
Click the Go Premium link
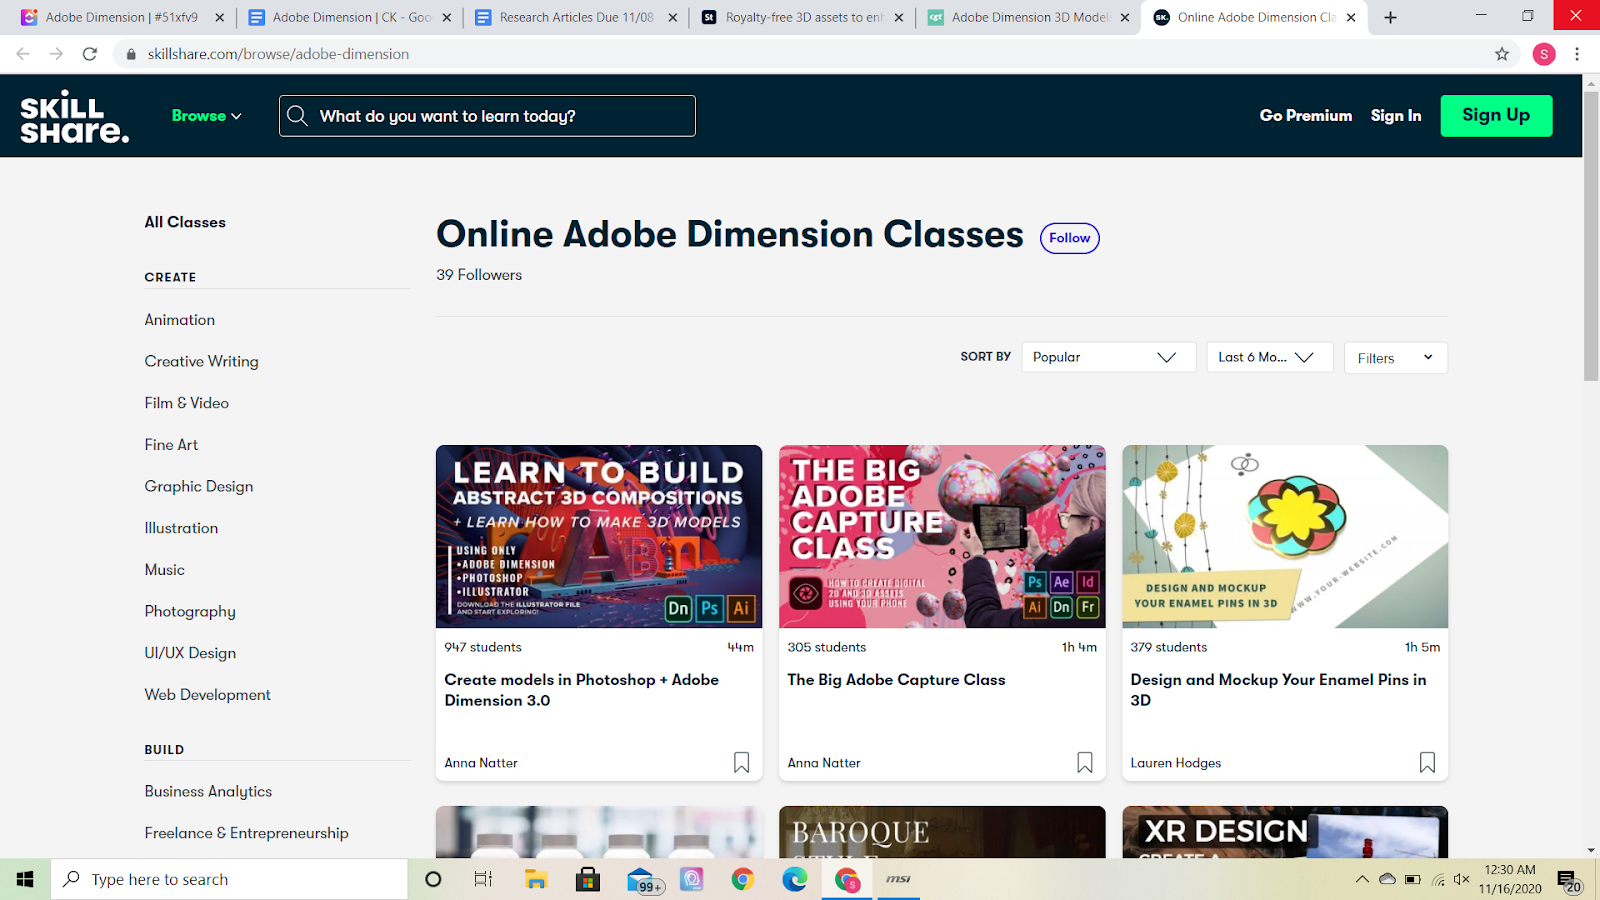coord(1306,116)
